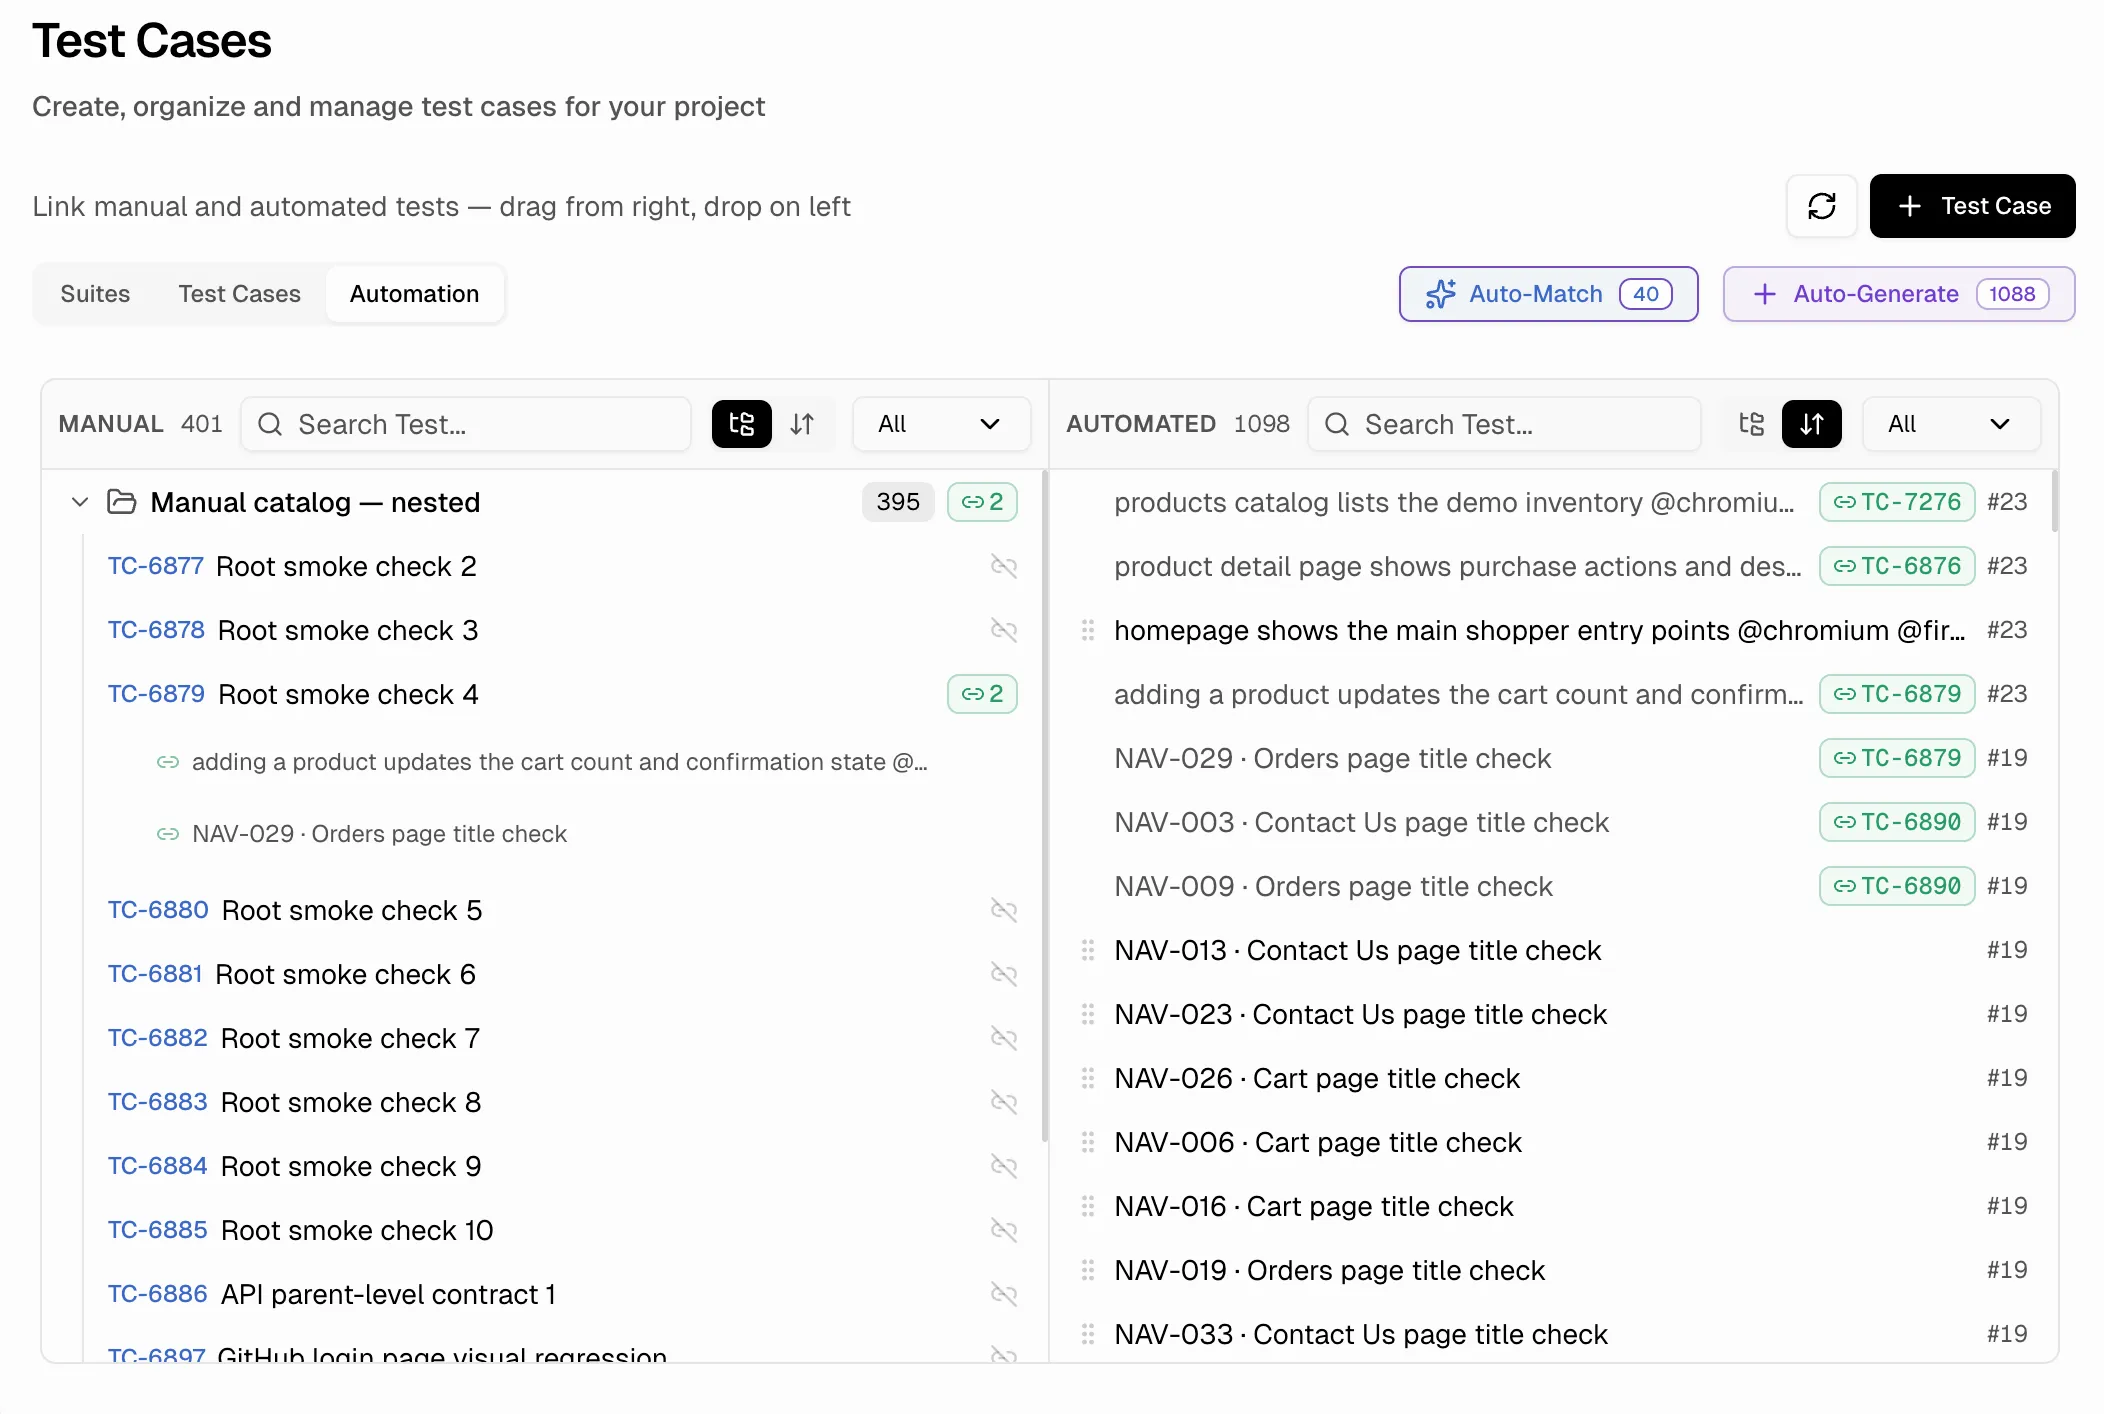Screen dimensions: 2104x1414
Task: Open the All filter dropdown in Automated panel
Action: pos(1950,423)
